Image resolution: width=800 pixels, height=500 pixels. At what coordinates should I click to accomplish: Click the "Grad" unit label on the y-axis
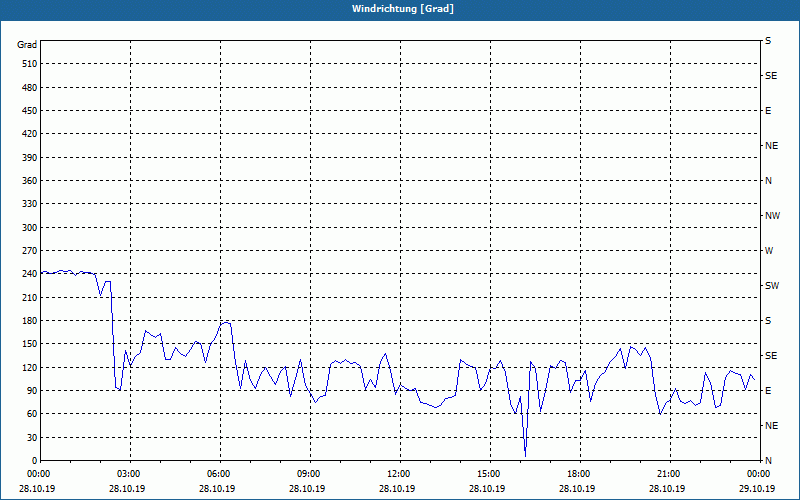tap(27, 45)
